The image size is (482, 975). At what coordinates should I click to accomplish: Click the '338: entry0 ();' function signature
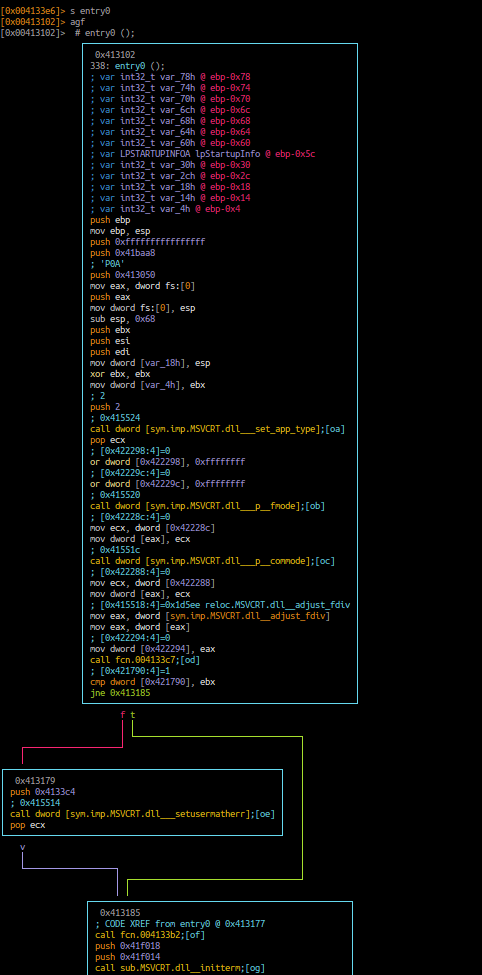(127, 66)
